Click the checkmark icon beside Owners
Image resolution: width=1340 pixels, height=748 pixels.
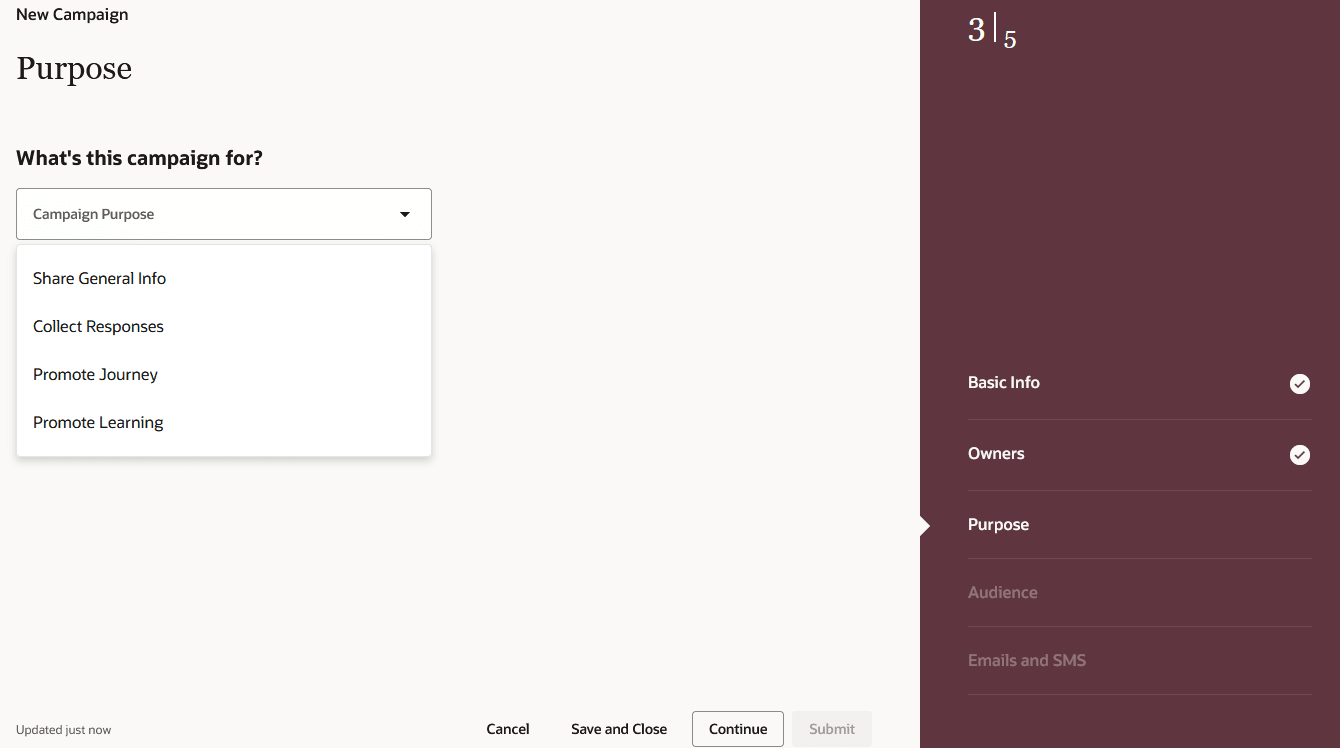coord(1299,454)
